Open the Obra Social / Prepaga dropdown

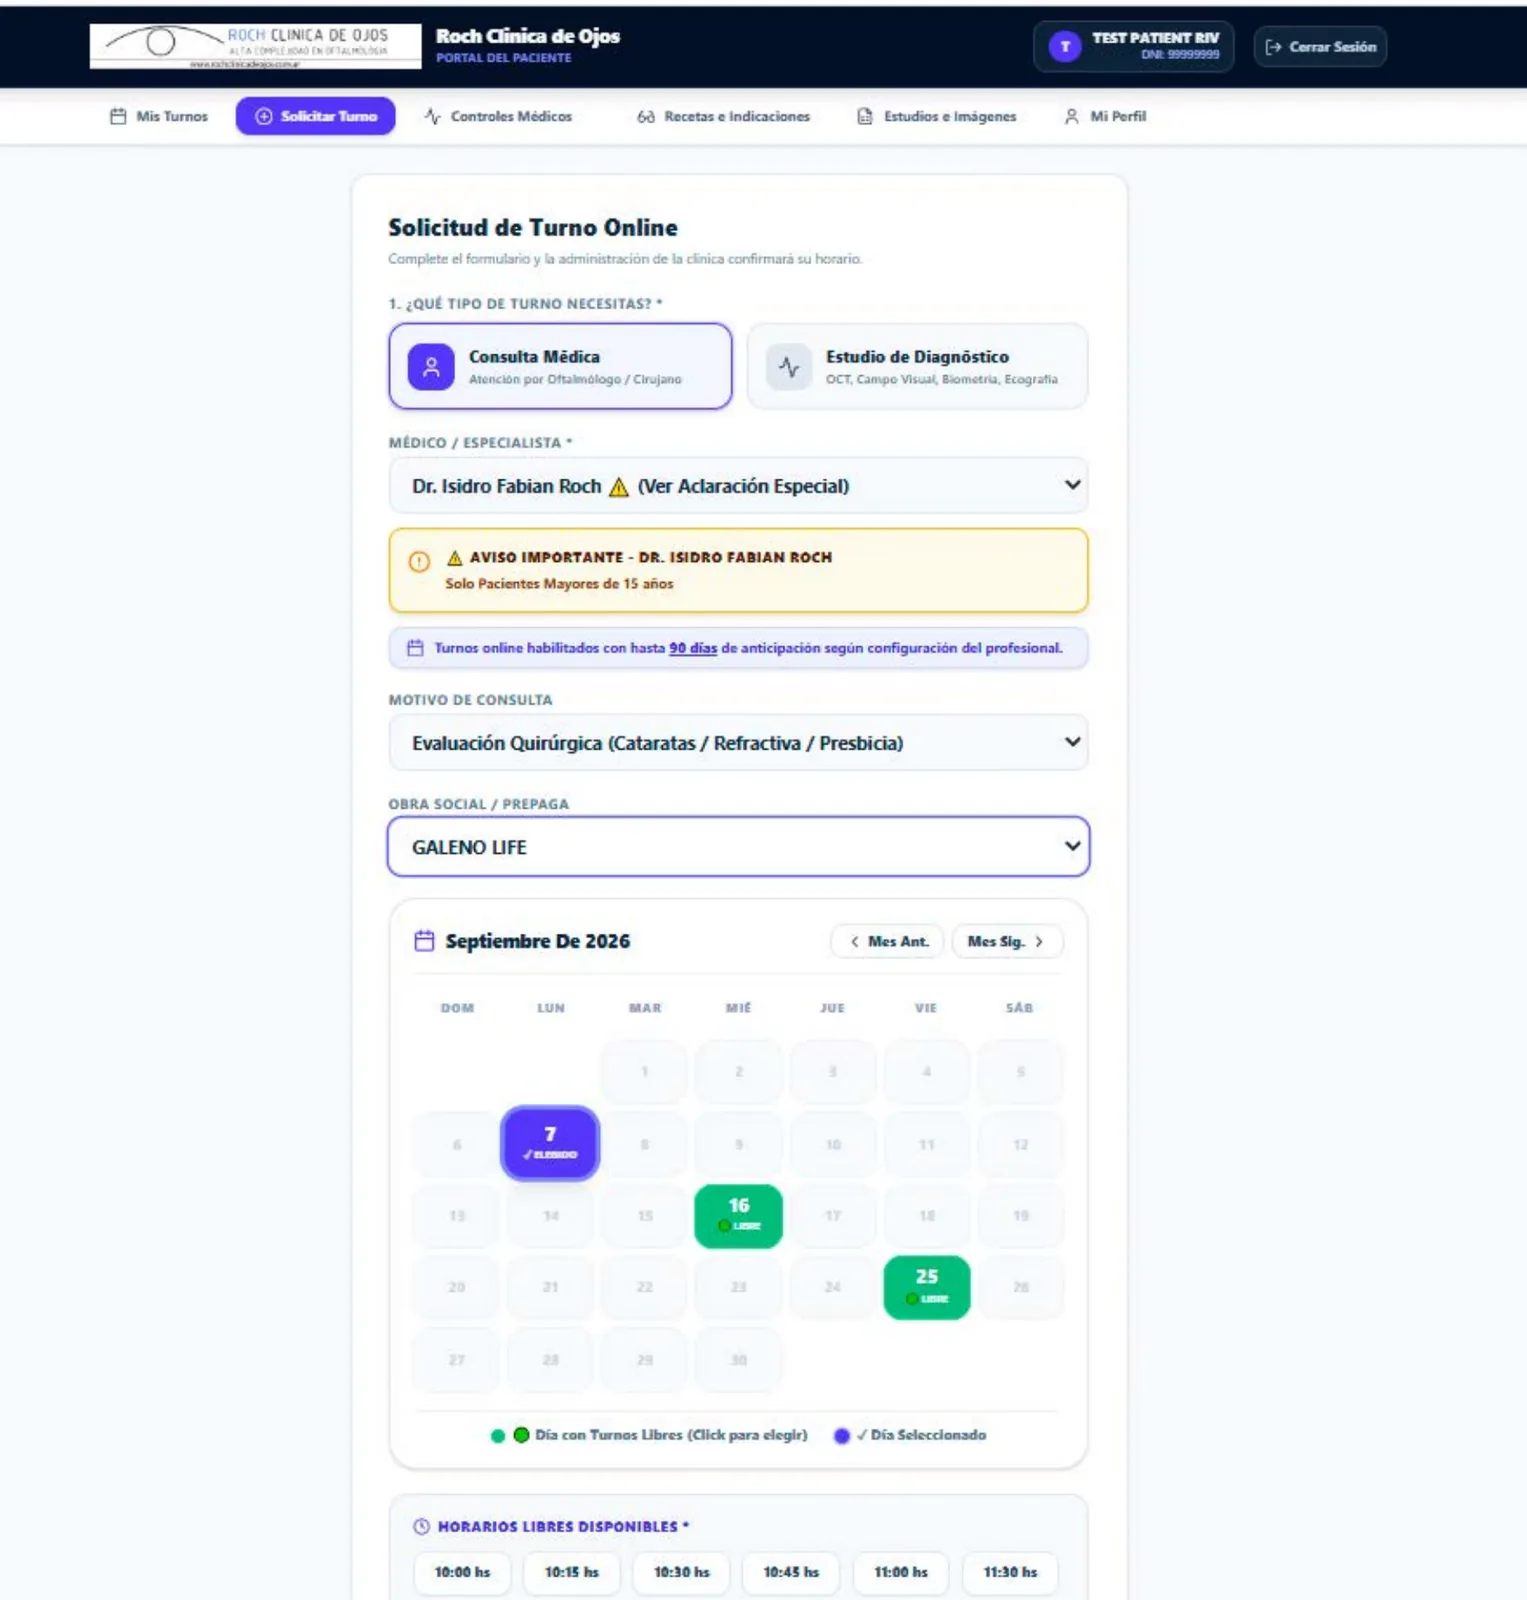pyautogui.click(x=738, y=847)
